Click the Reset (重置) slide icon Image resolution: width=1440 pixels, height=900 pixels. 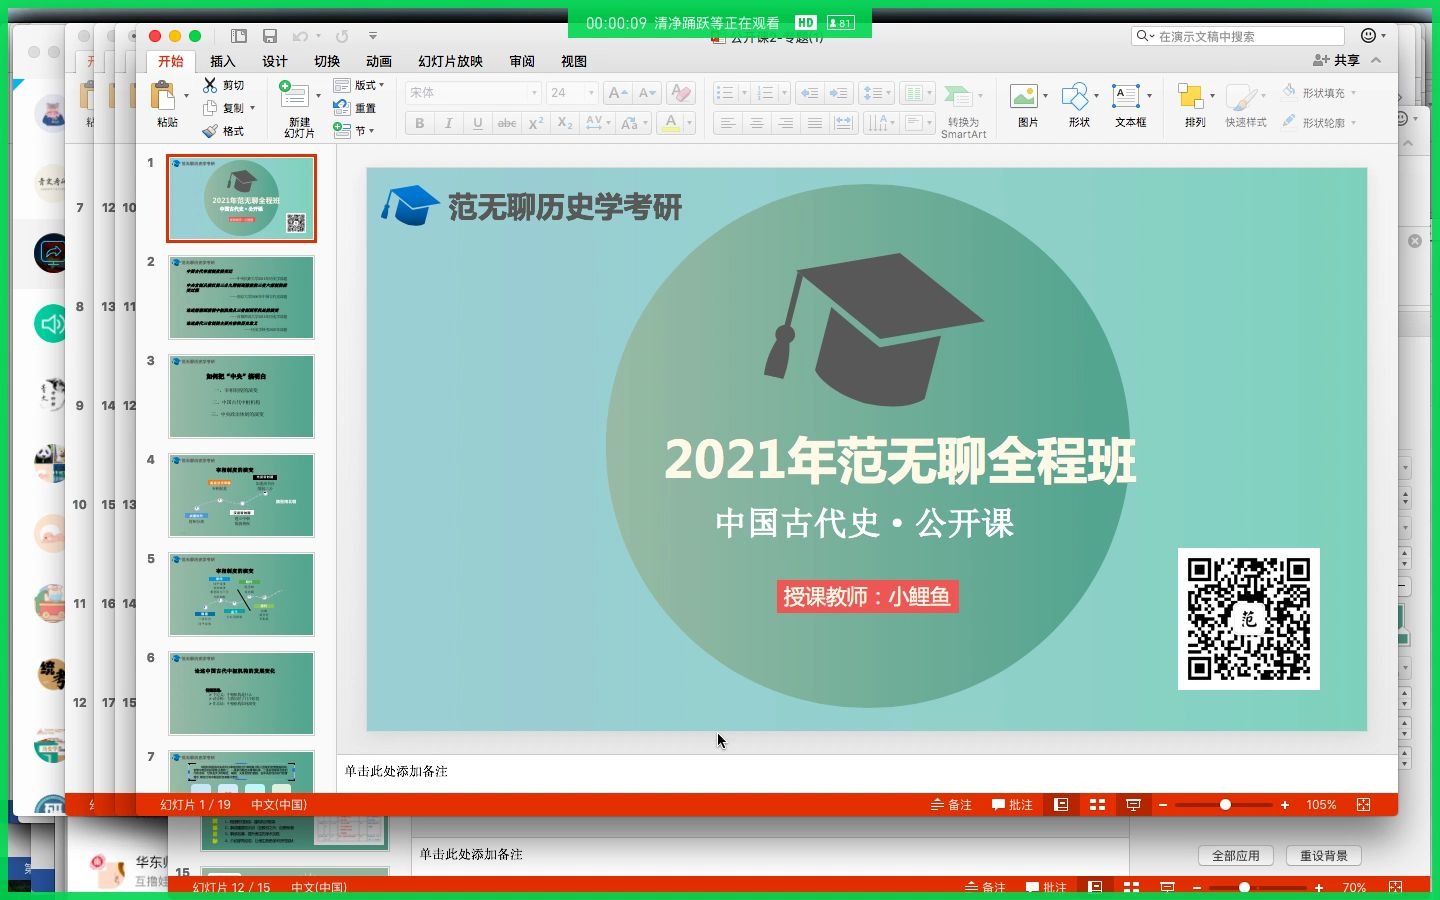pyautogui.click(x=341, y=108)
